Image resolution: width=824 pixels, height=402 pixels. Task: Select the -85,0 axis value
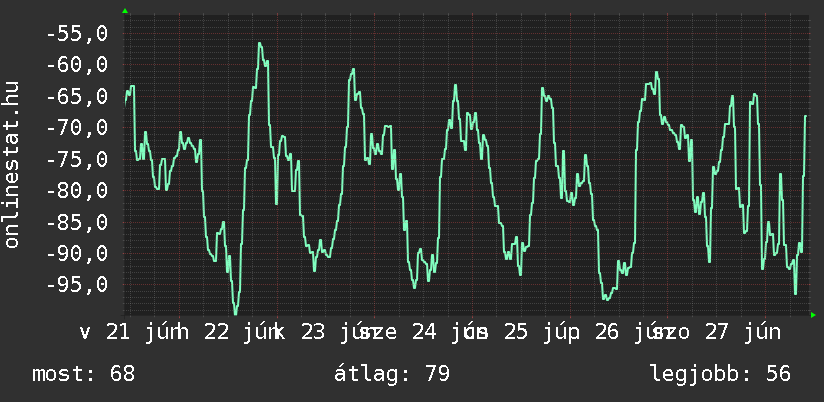tap(77, 222)
